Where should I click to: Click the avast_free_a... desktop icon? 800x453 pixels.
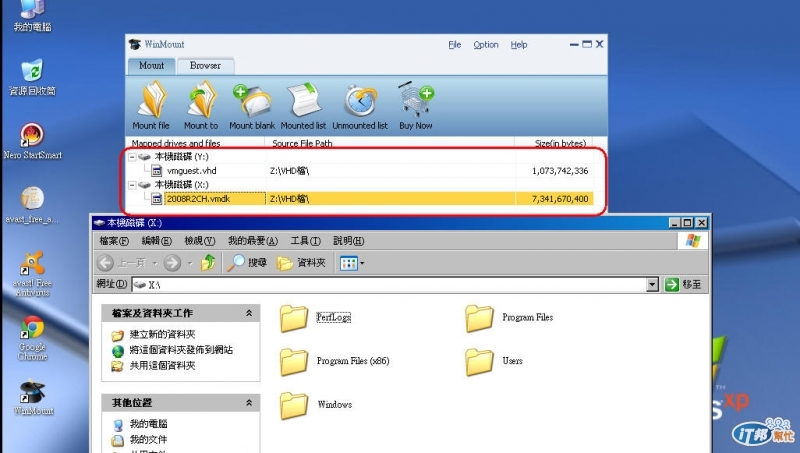tap(32, 206)
